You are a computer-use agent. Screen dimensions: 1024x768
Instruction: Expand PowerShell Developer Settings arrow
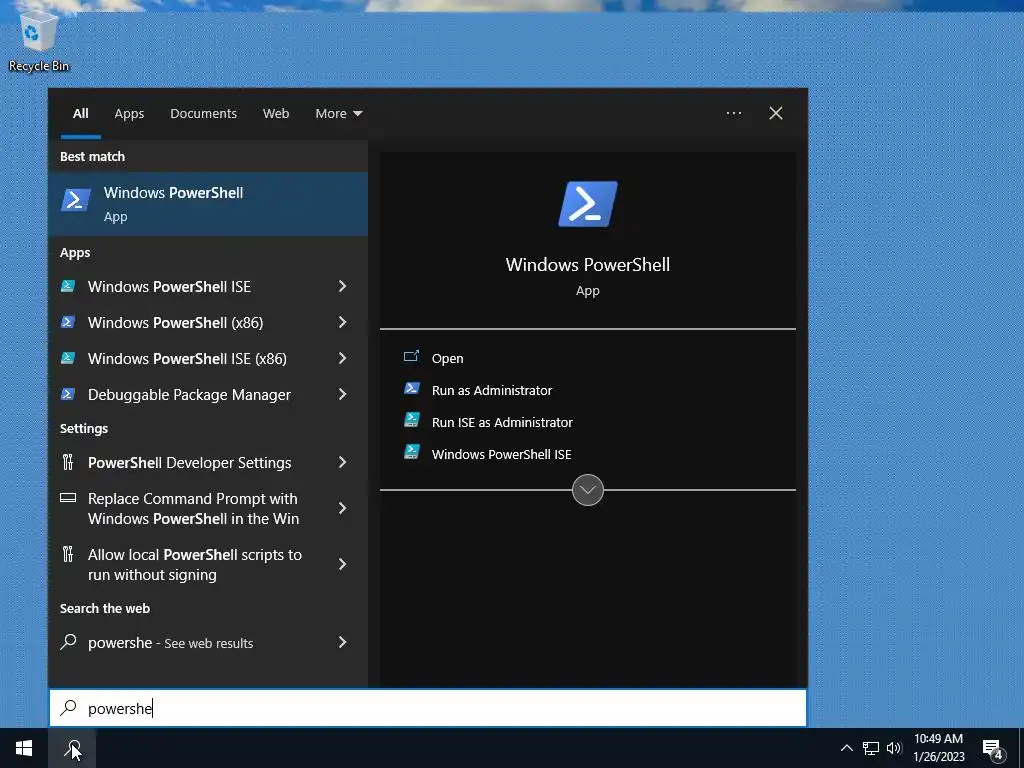pos(342,462)
